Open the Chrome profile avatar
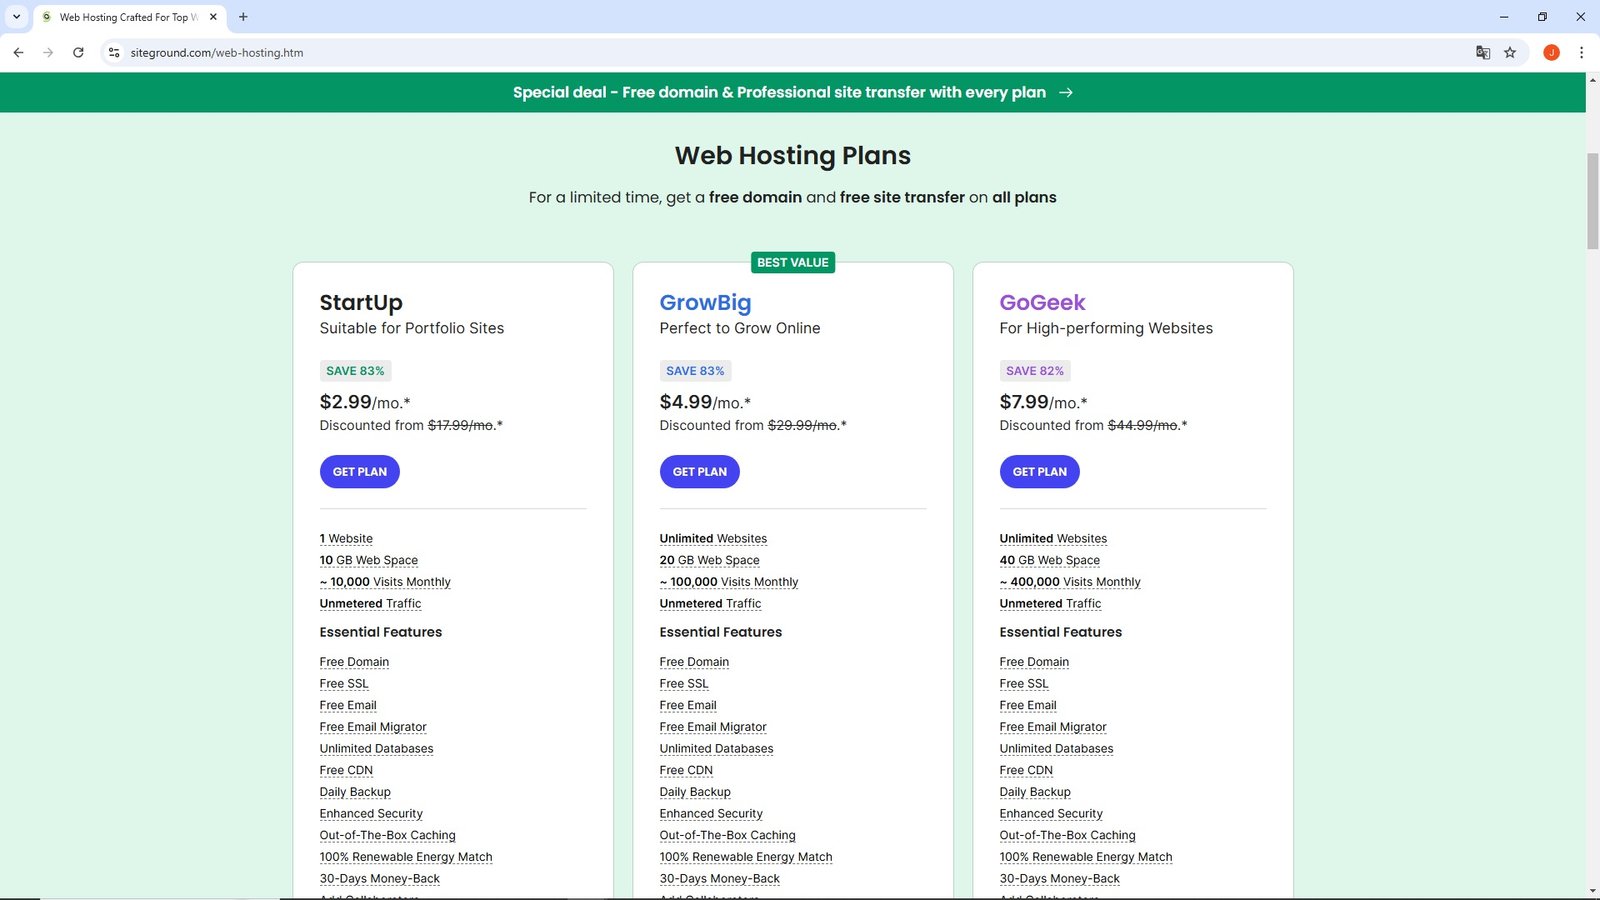 (1551, 52)
